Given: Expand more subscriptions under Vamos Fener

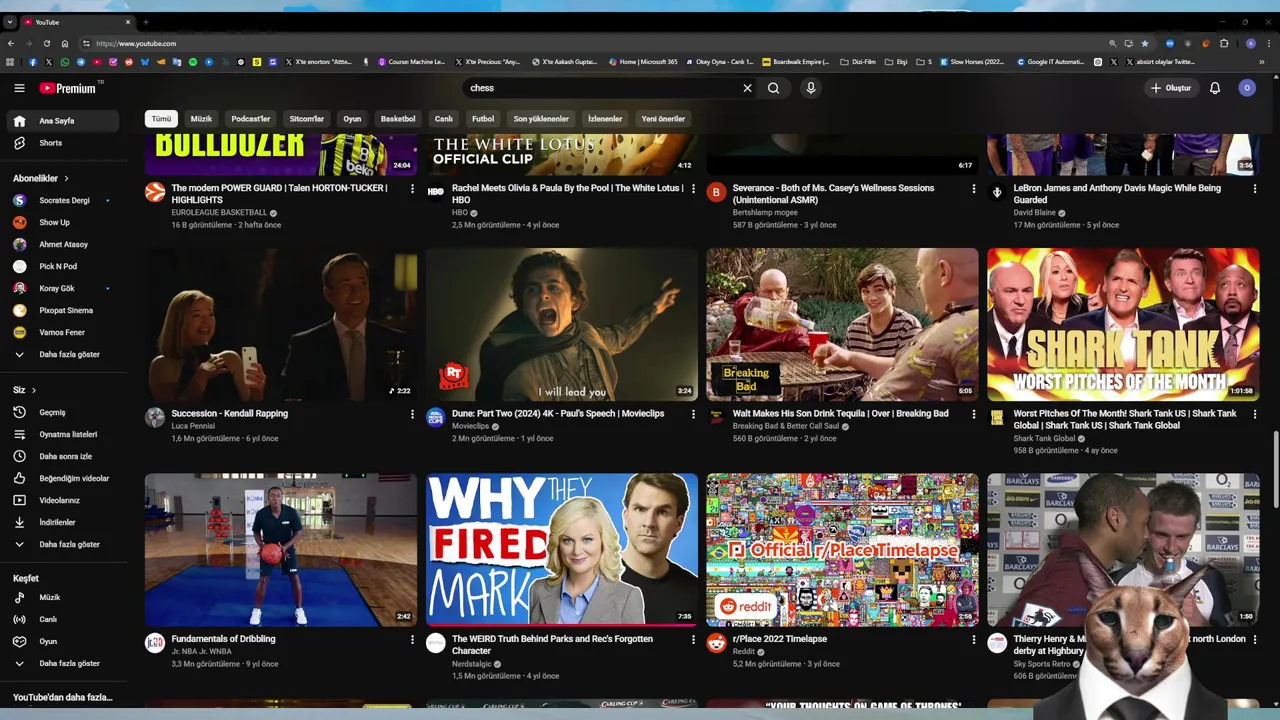Looking at the screenshot, I should click(x=64, y=354).
